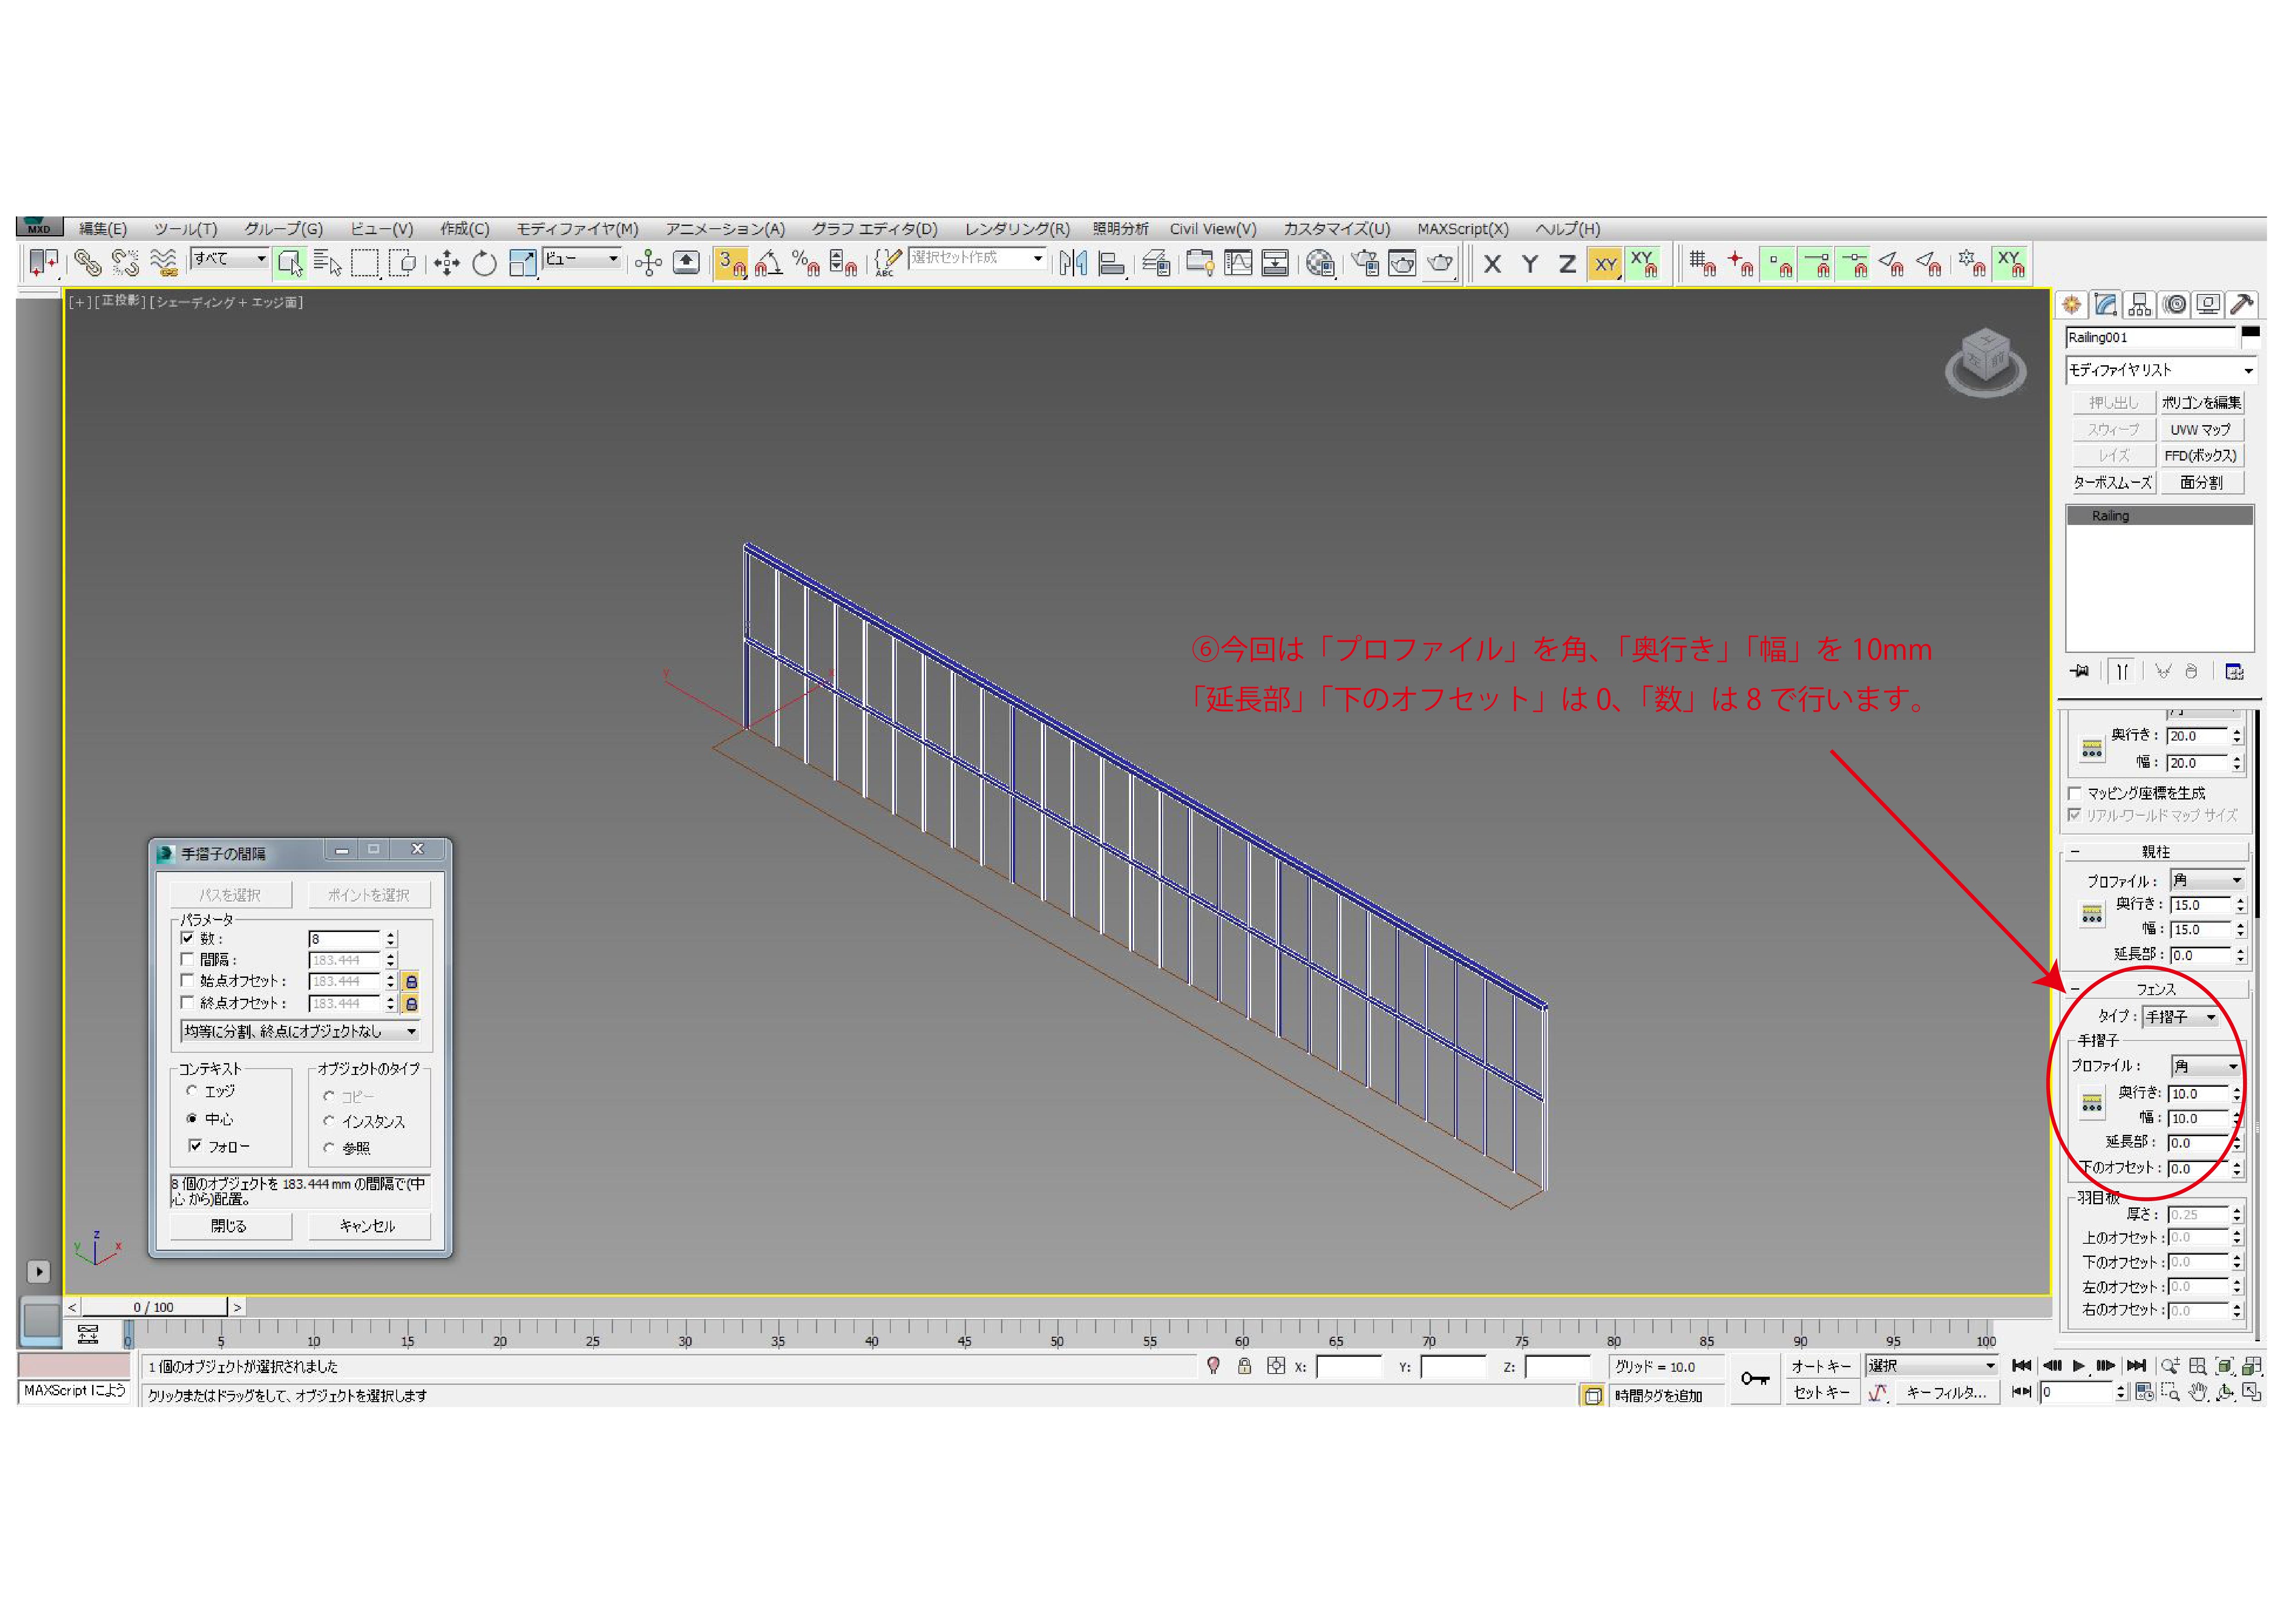Click the Select and Move tool
The height and width of the screenshot is (1624, 2283).
point(446,264)
